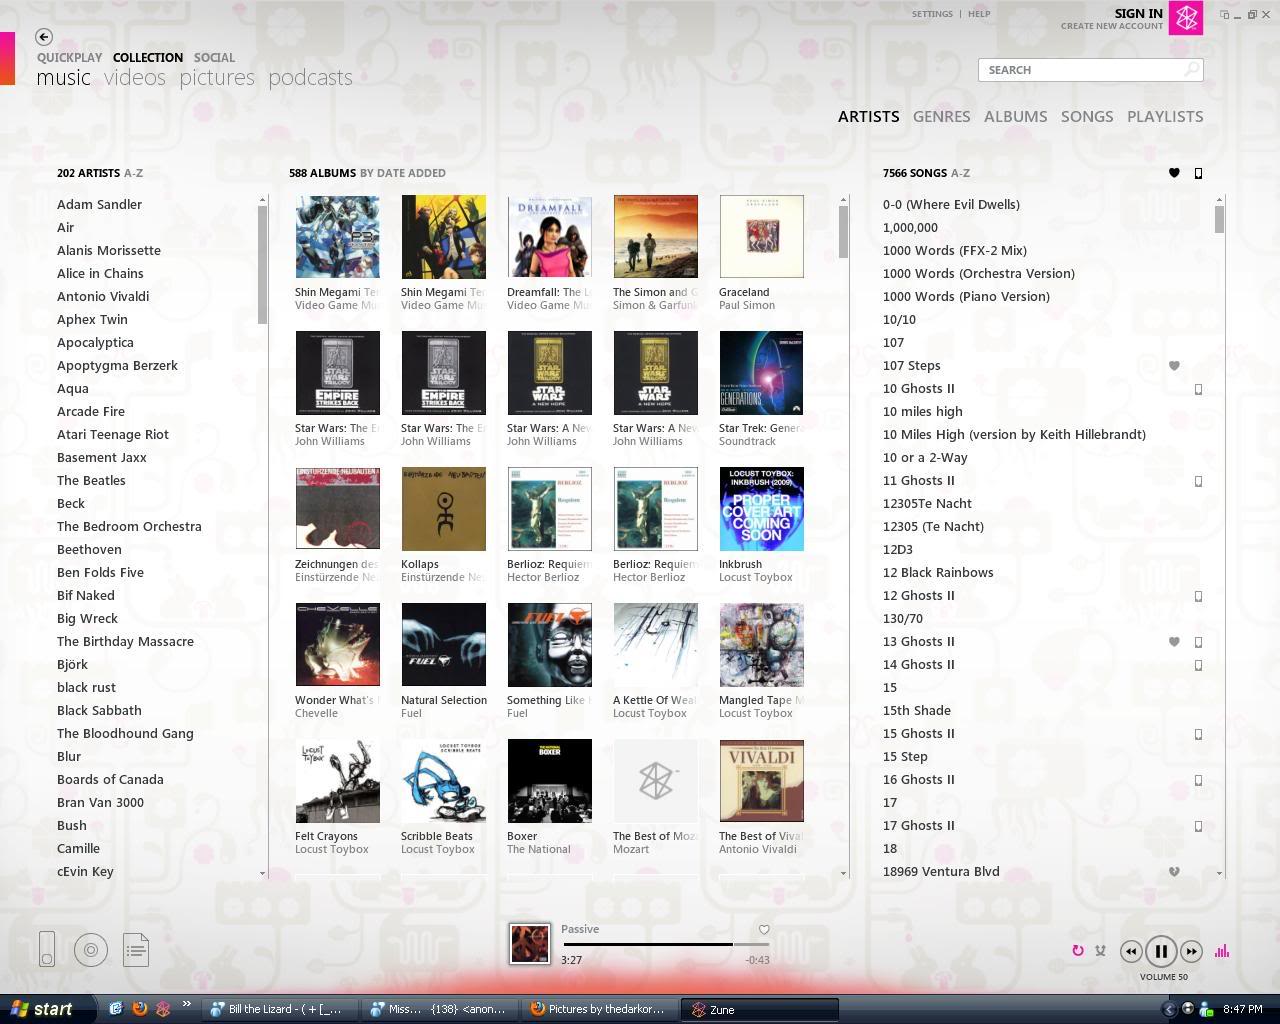This screenshot has width=1280, height=1024.
Task: Select artist Boards of Canada
Action: (110, 779)
